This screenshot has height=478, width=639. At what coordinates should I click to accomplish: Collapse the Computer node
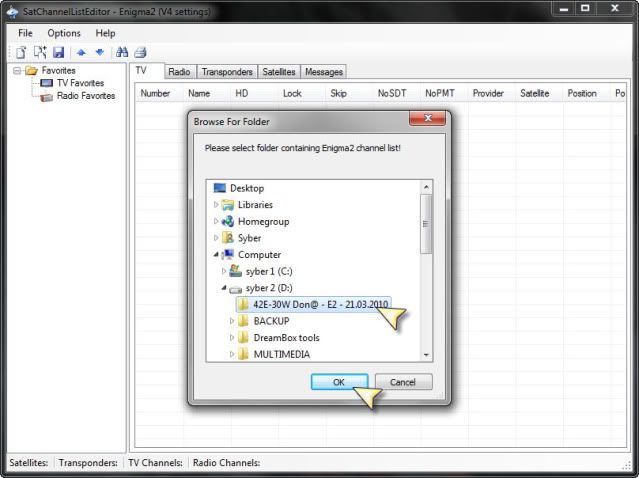[216, 255]
